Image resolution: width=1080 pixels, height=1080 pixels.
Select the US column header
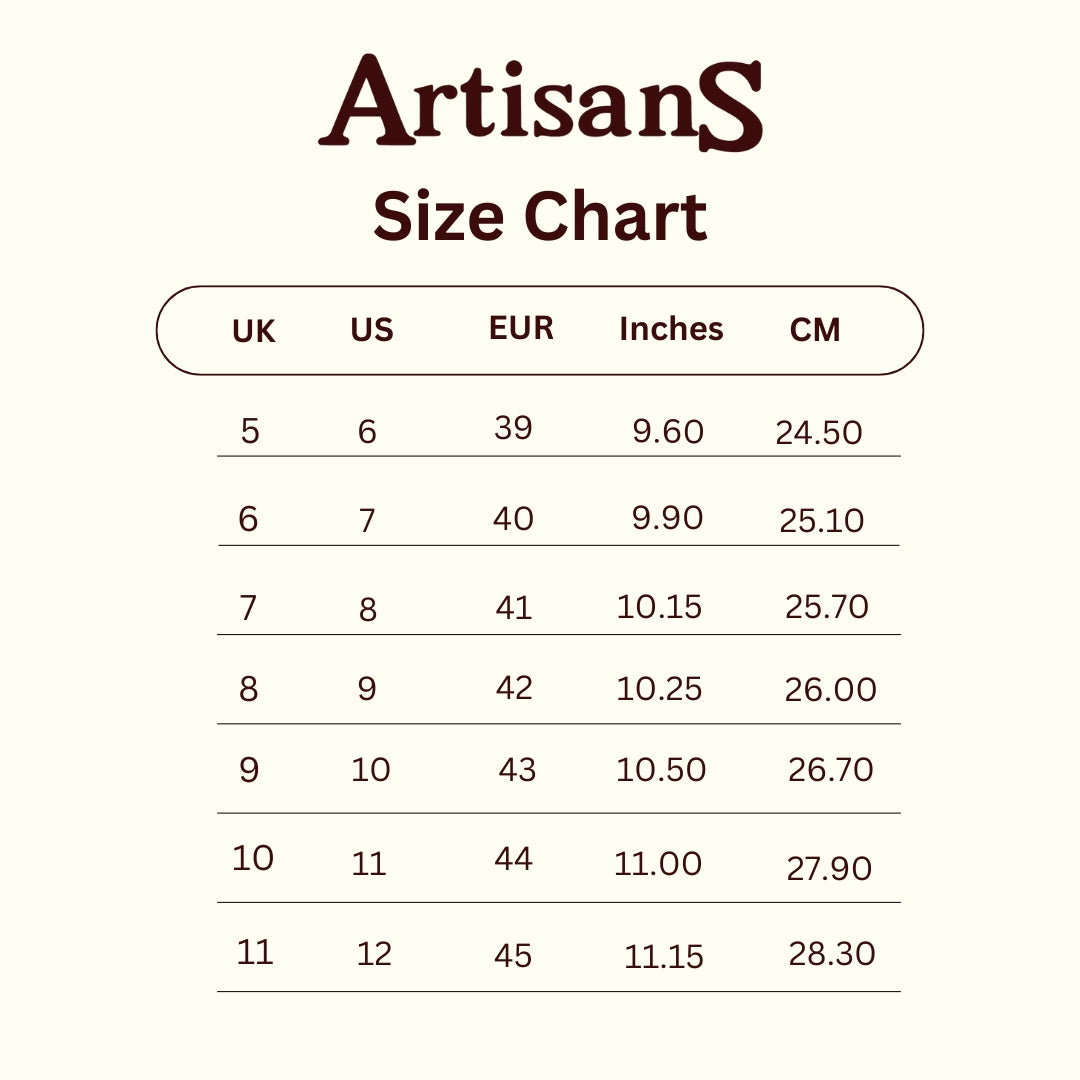tap(372, 330)
